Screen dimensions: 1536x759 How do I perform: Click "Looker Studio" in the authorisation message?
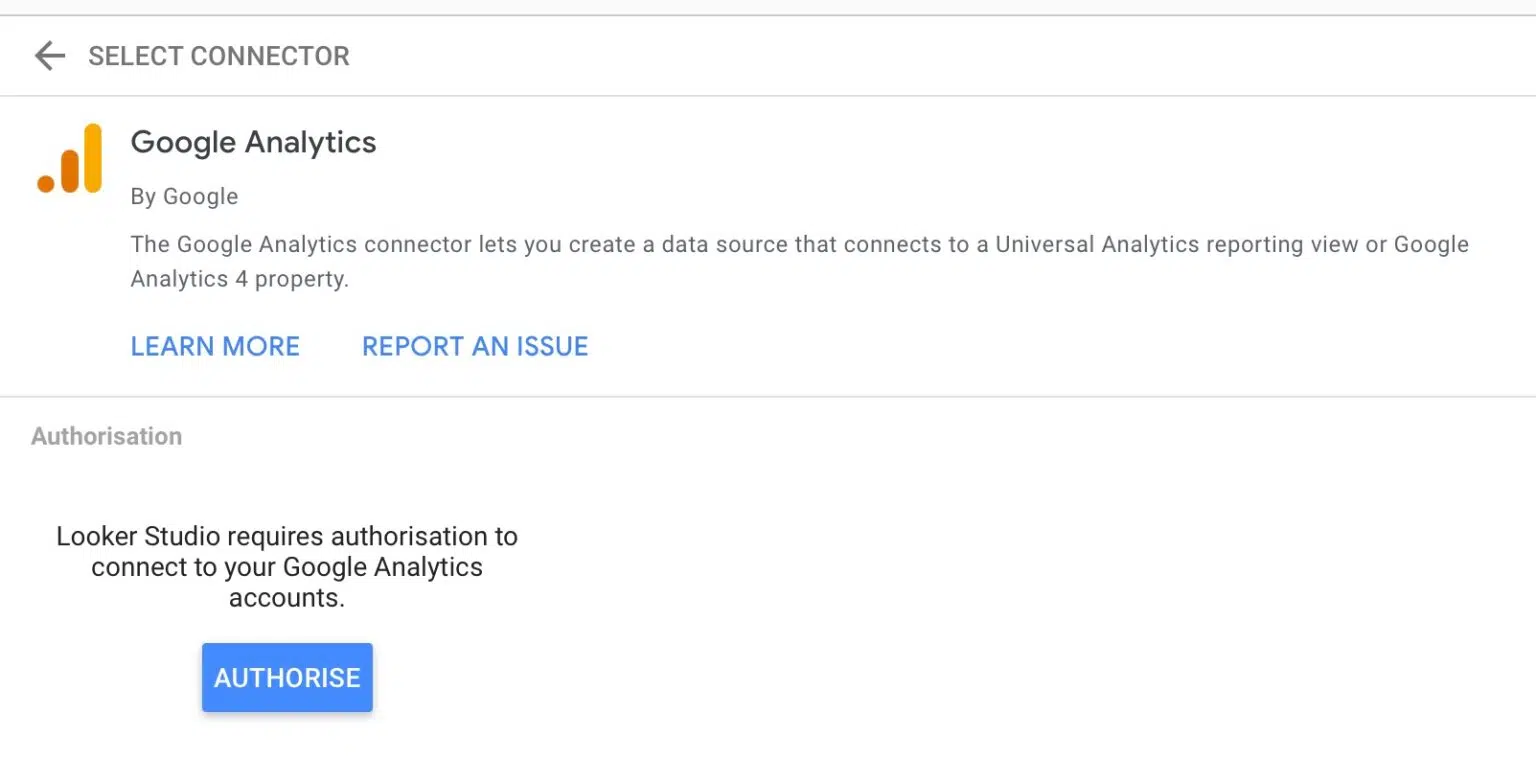[x=122, y=536]
